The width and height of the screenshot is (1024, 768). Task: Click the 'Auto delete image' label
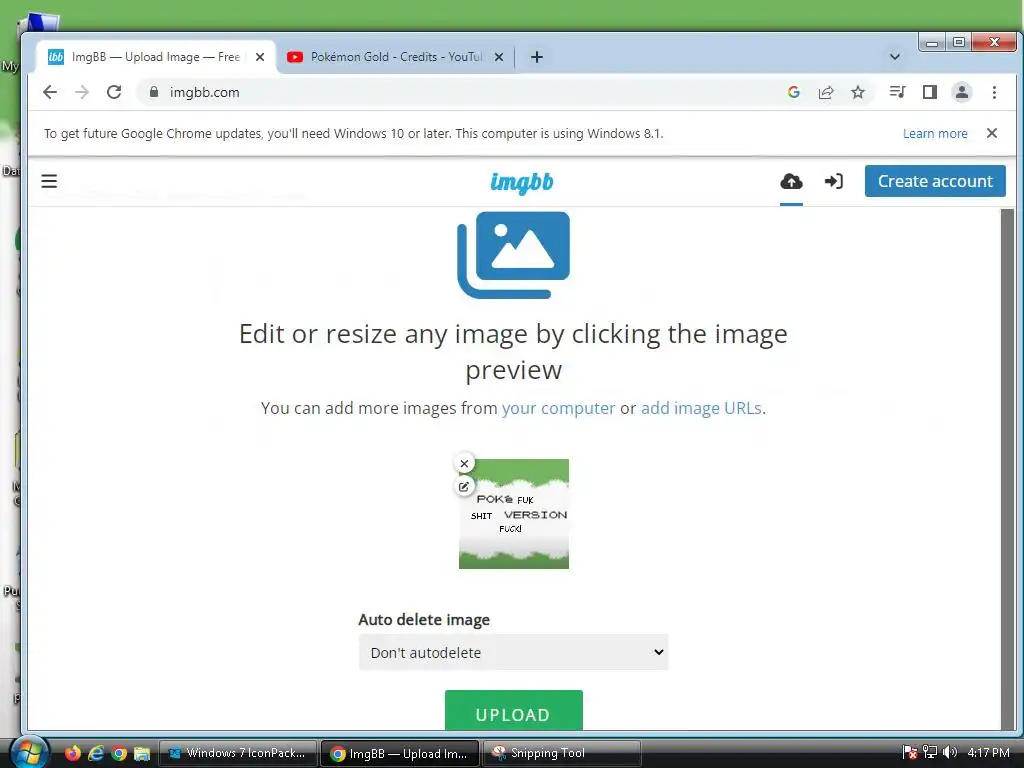pyautogui.click(x=424, y=620)
